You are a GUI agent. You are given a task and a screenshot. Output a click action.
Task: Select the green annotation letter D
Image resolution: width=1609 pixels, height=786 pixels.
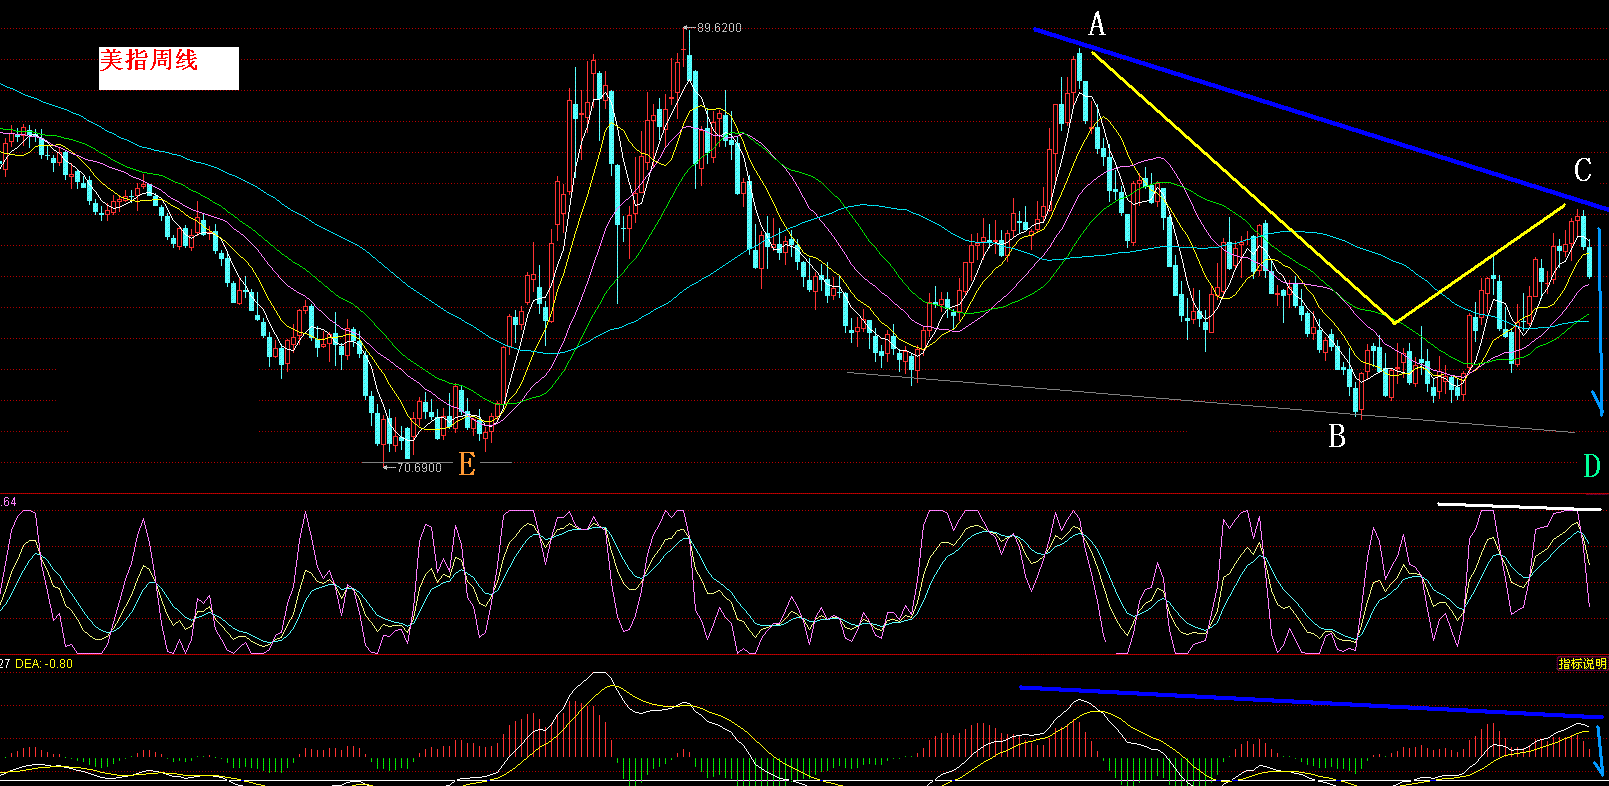click(1592, 466)
